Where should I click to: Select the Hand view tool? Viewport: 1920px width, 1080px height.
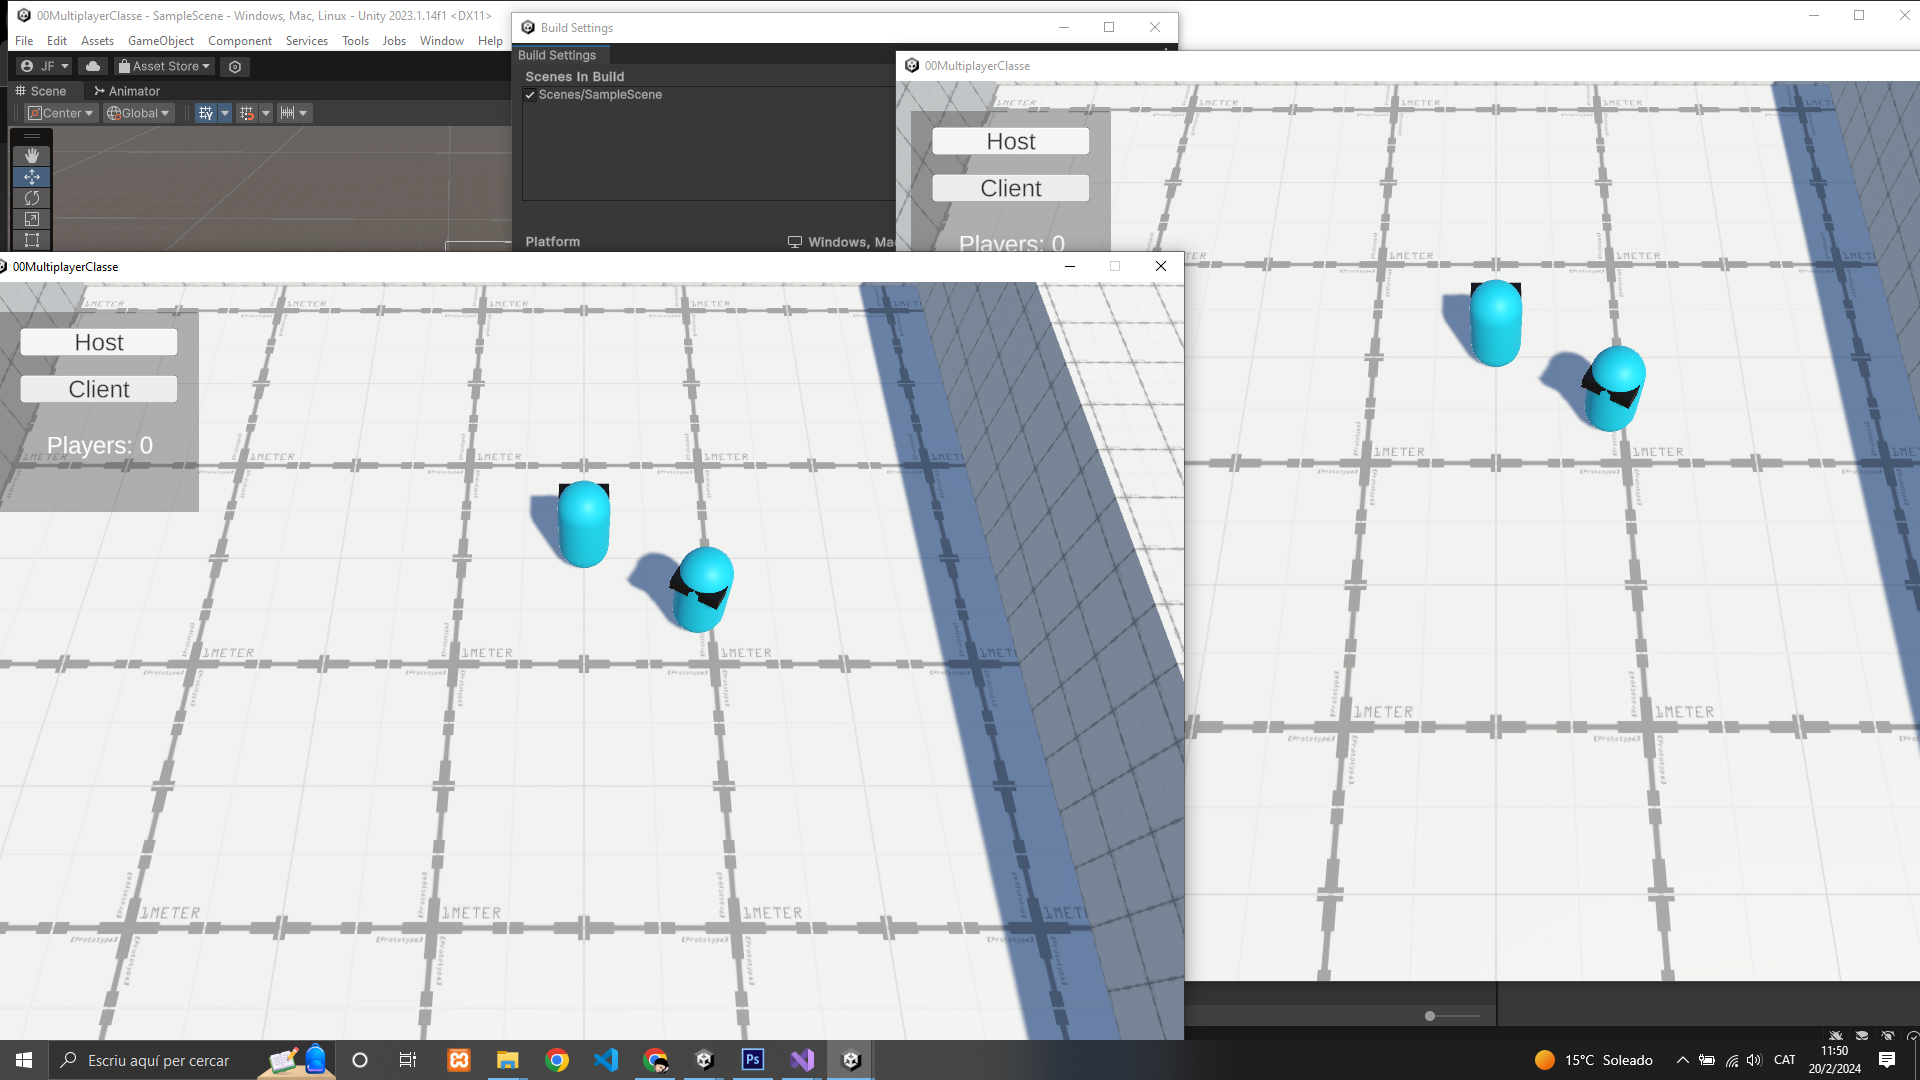(x=32, y=156)
